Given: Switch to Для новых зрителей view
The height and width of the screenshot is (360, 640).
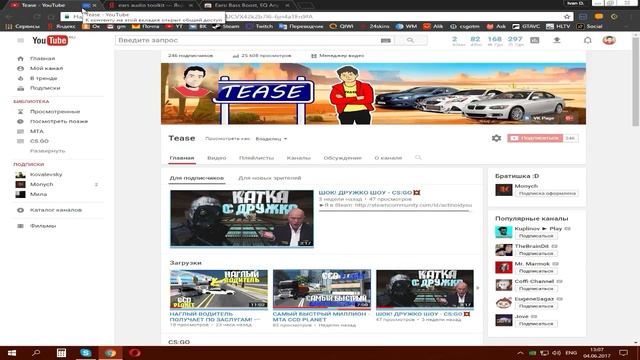Looking at the screenshot, I should [x=269, y=178].
